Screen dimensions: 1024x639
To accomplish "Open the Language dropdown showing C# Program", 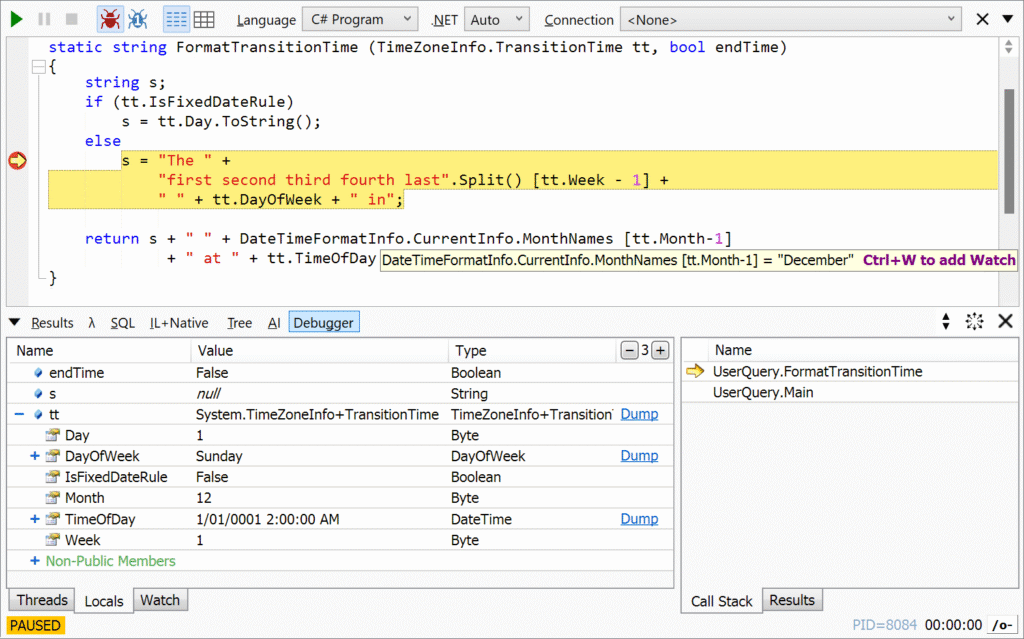I will [x=361, y=19].
